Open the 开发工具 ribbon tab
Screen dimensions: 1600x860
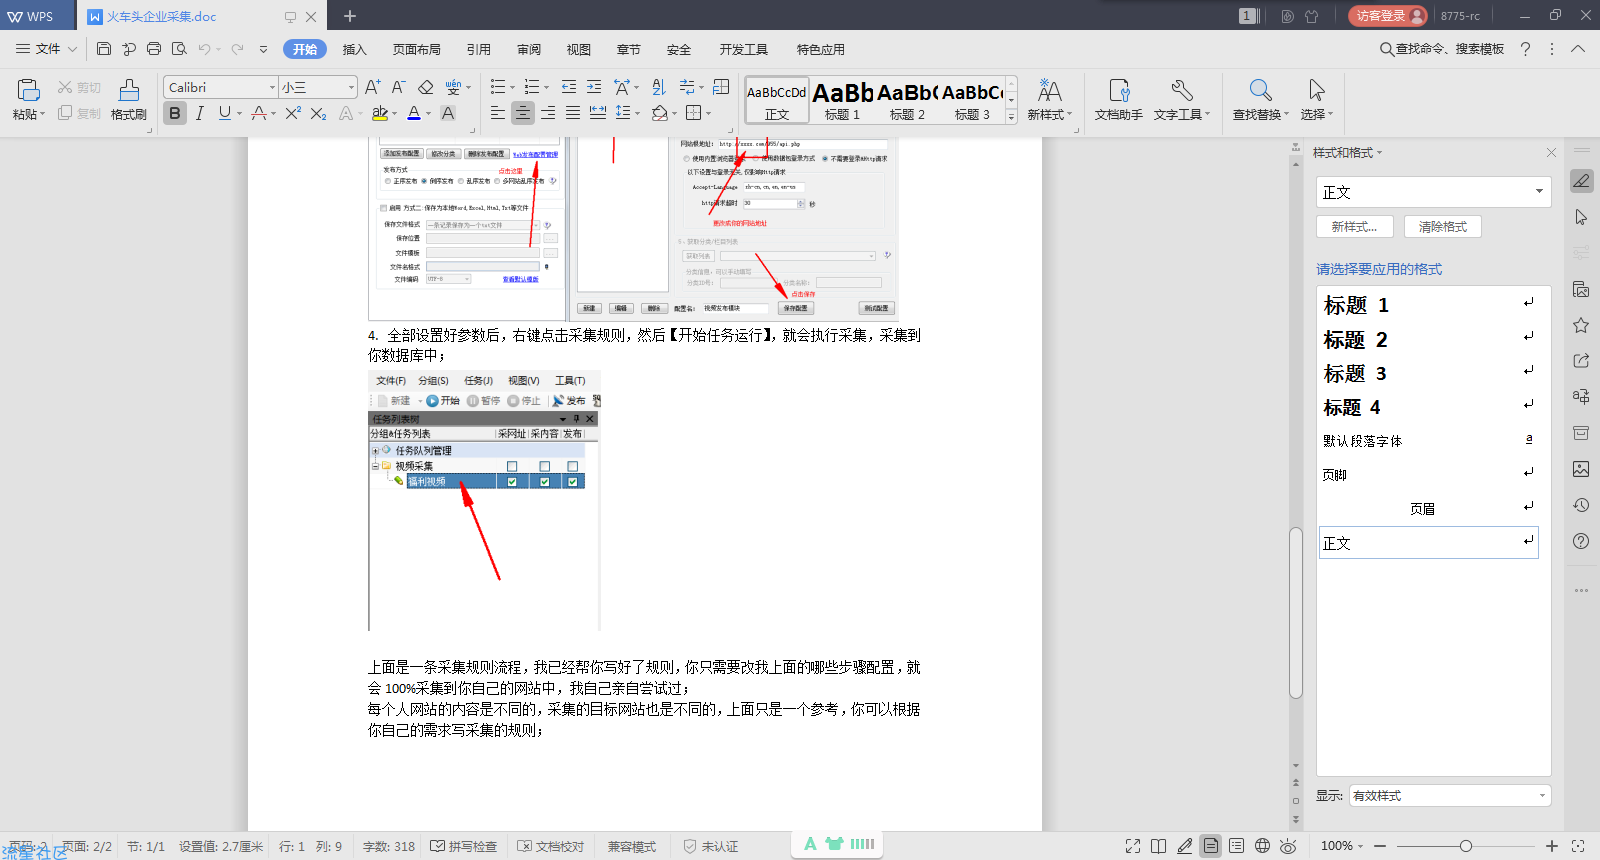point(744,49)
